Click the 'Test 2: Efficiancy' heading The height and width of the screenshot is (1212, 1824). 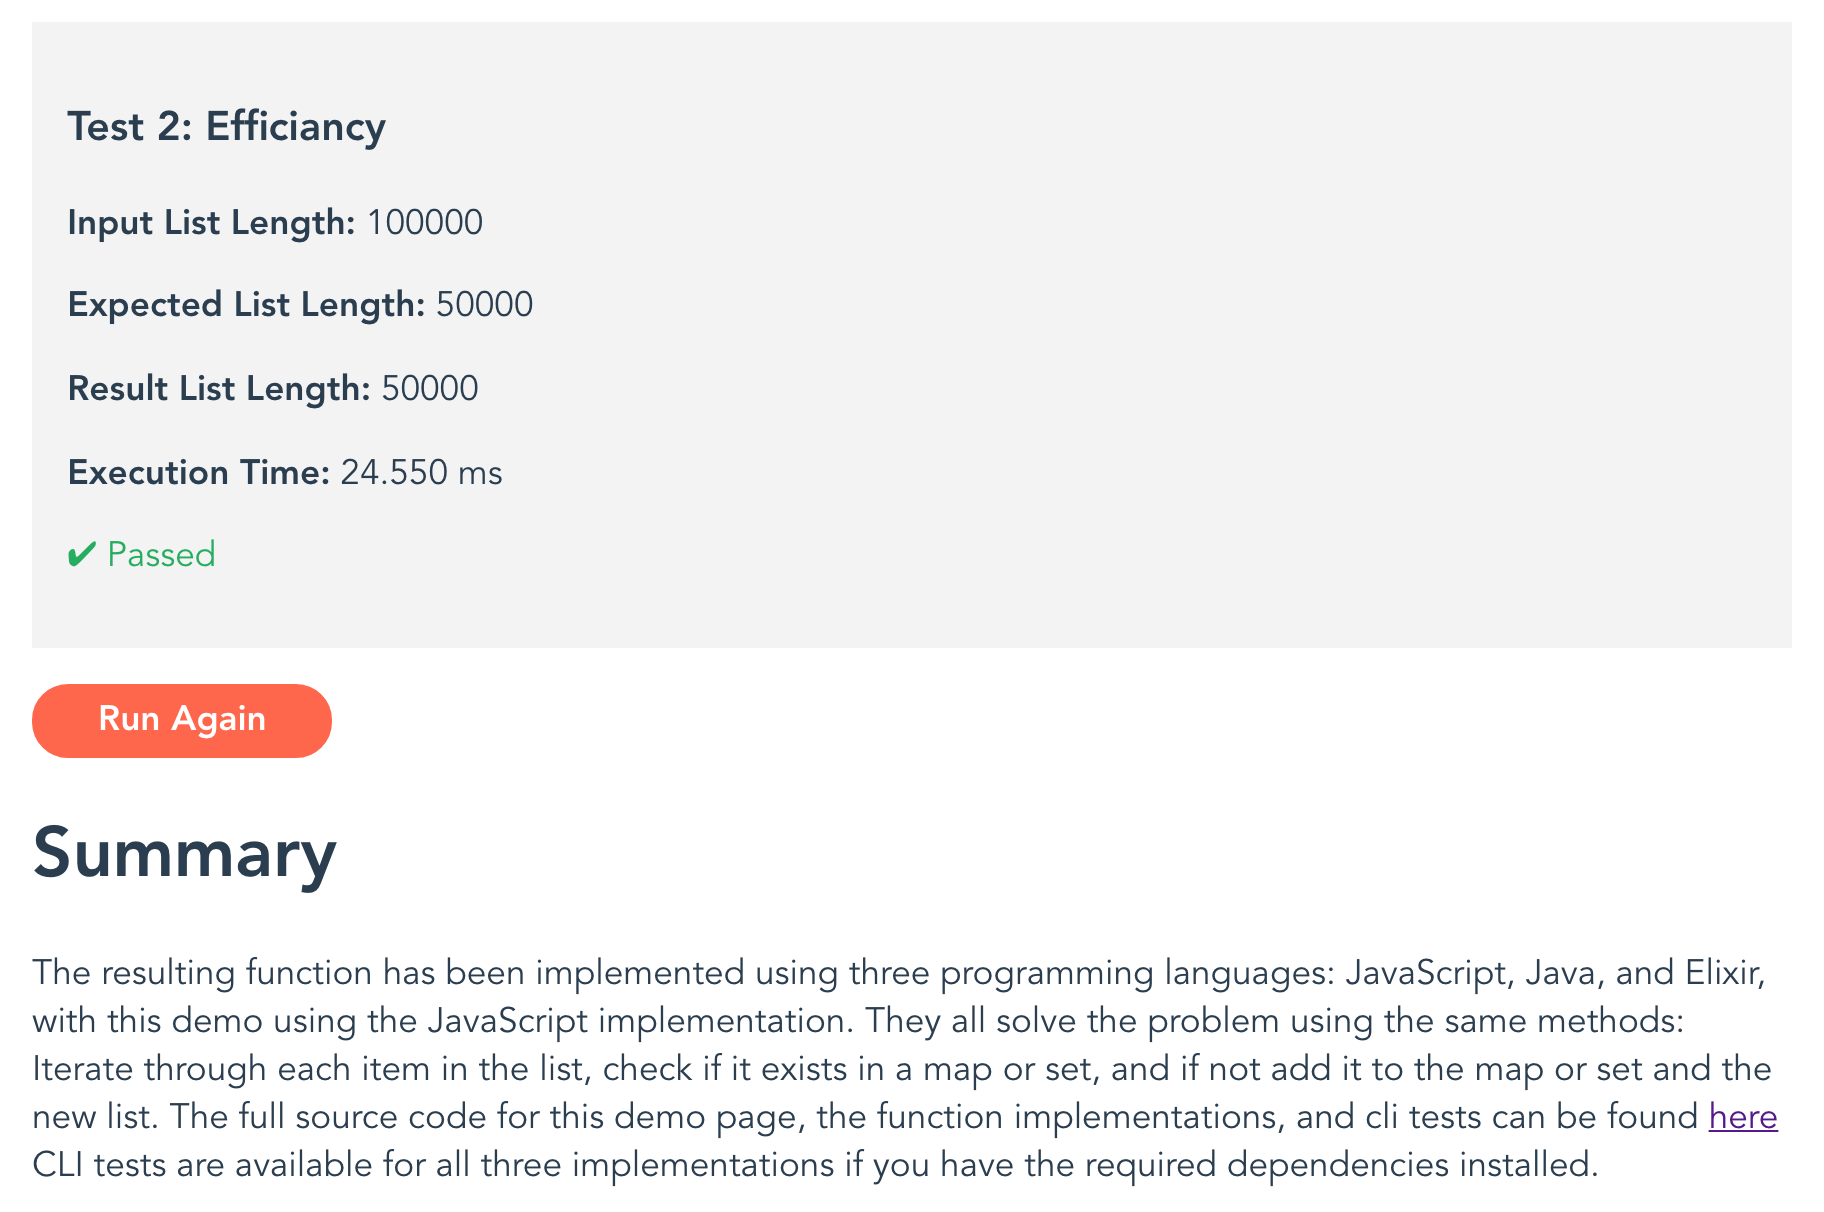click(x=226, y=127)
